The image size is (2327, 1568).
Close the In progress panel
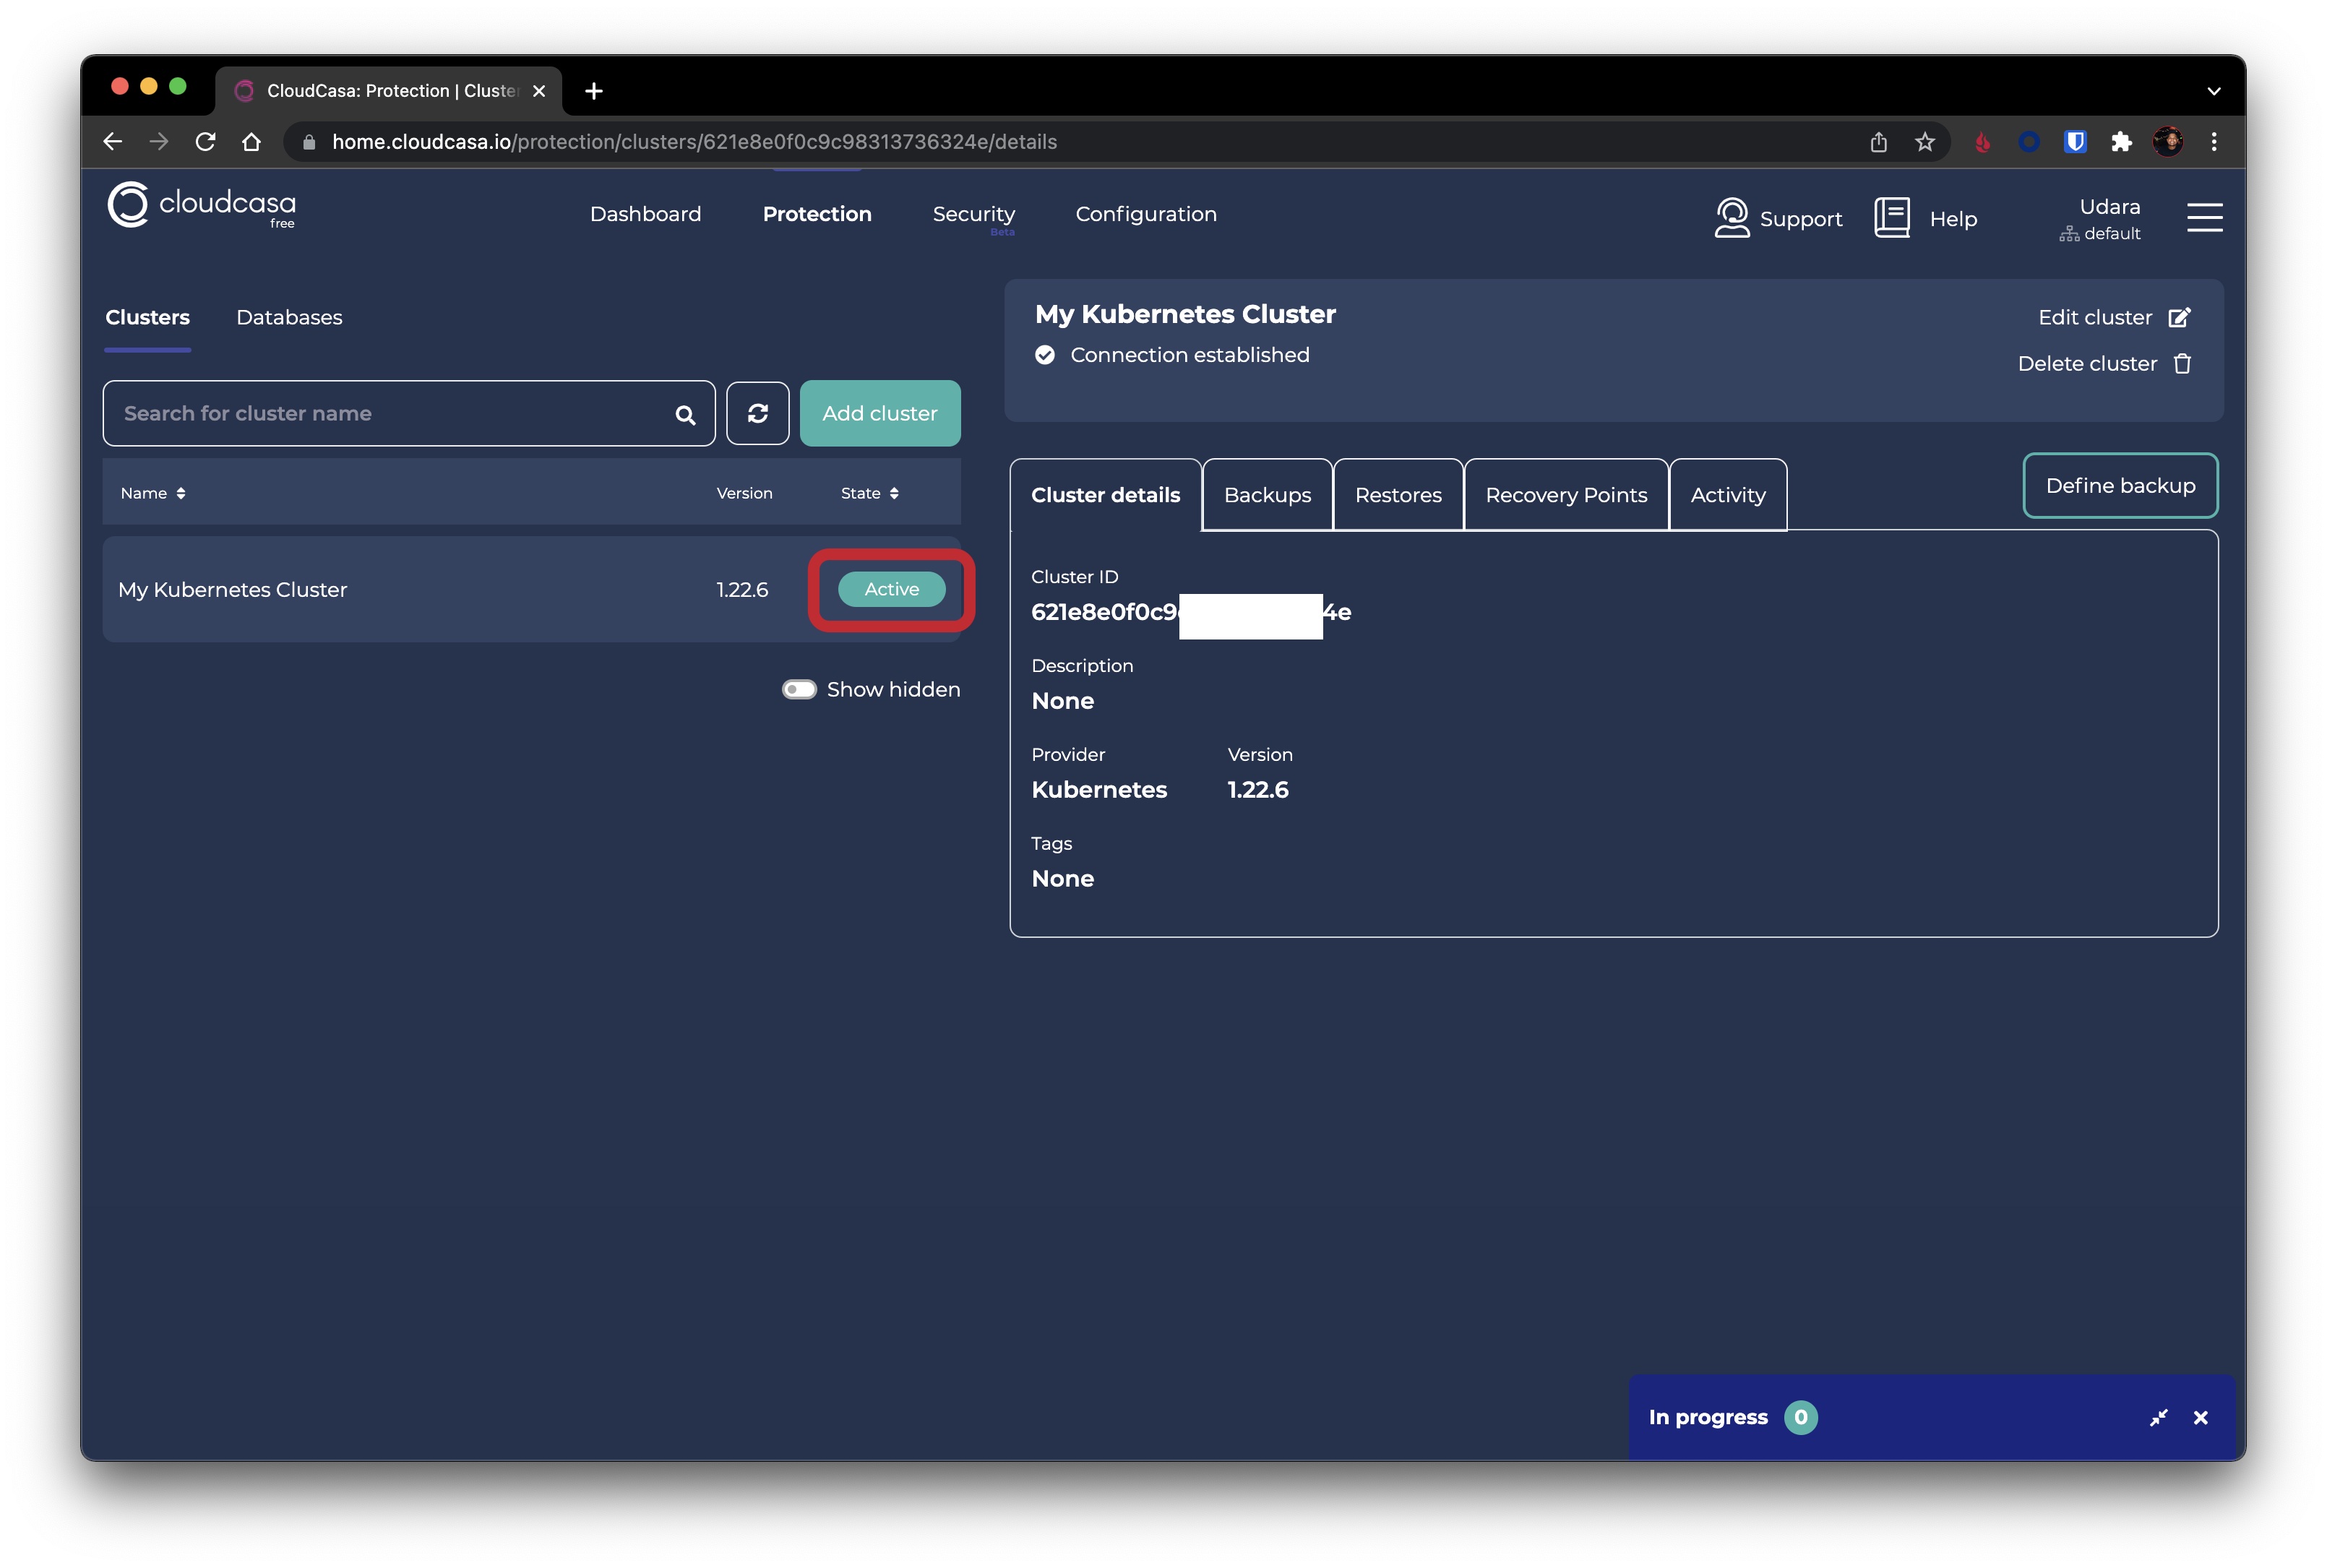(2200, 1417)
